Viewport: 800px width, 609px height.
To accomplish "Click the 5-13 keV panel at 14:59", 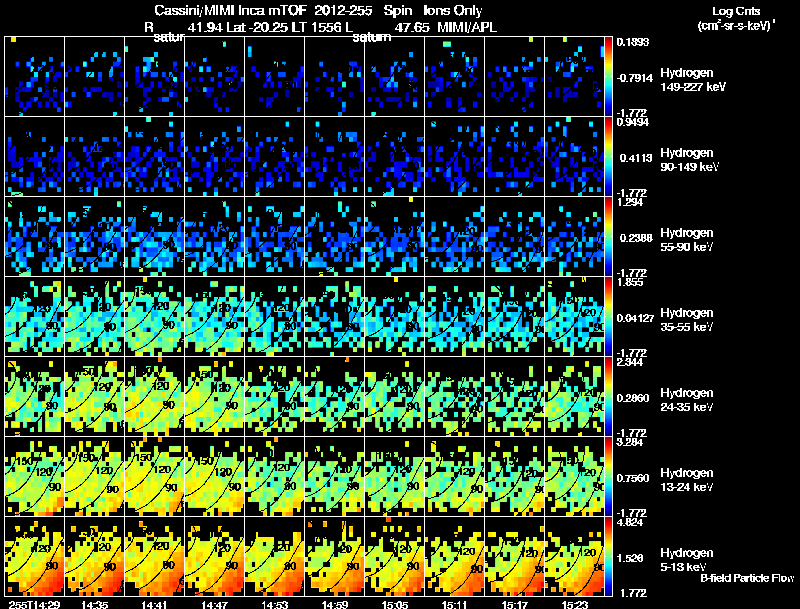I will (x=335, y=556).
